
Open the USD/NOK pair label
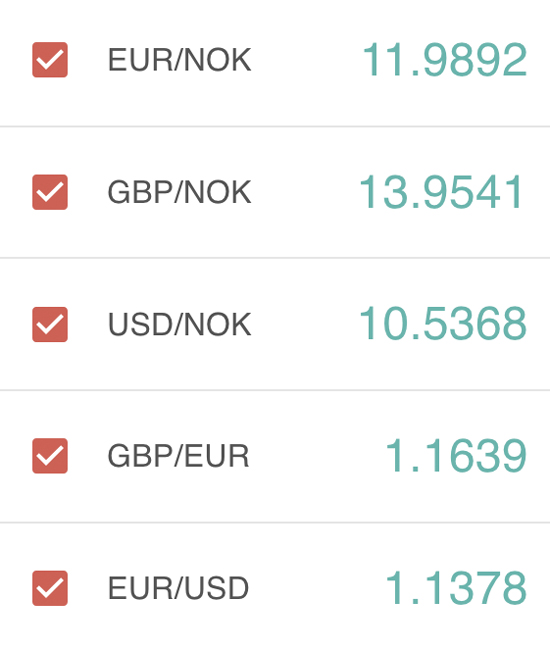[179, 324]
